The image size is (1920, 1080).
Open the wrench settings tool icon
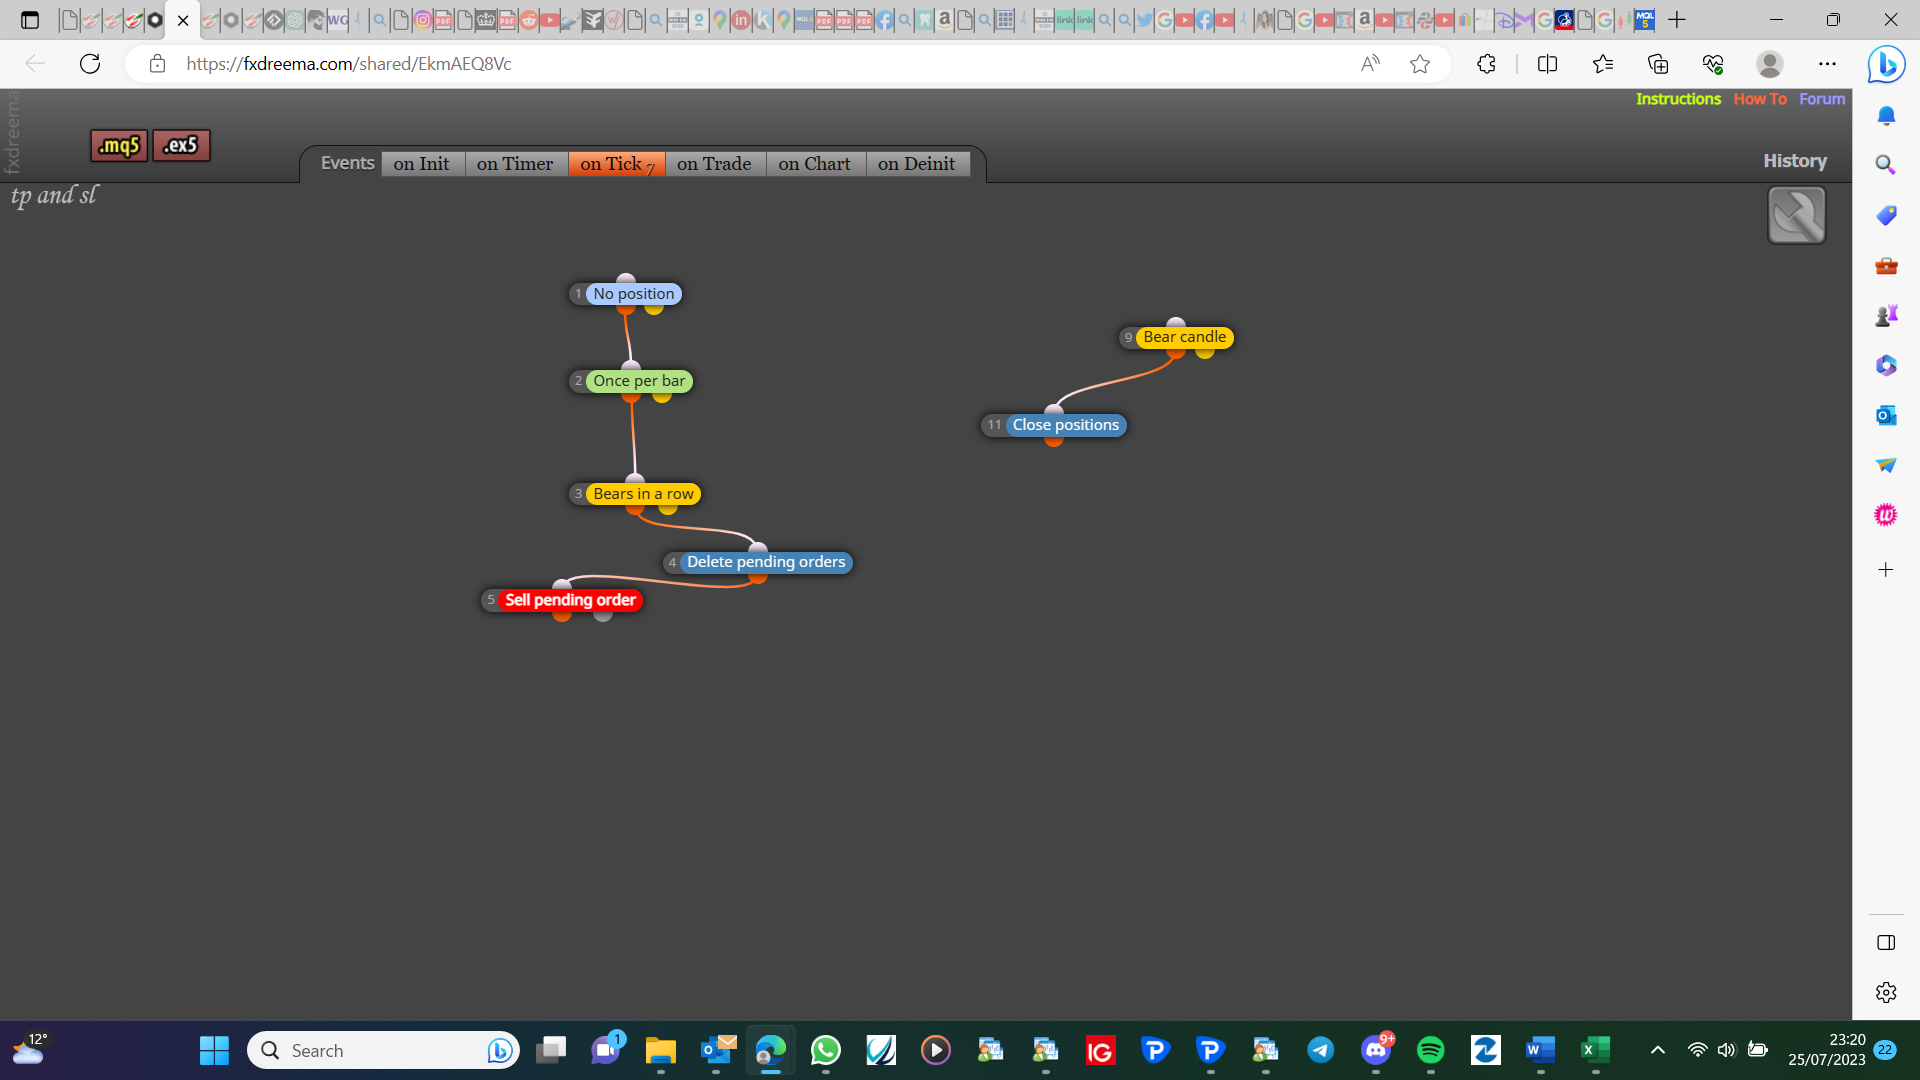click(x=1796, y=215)
